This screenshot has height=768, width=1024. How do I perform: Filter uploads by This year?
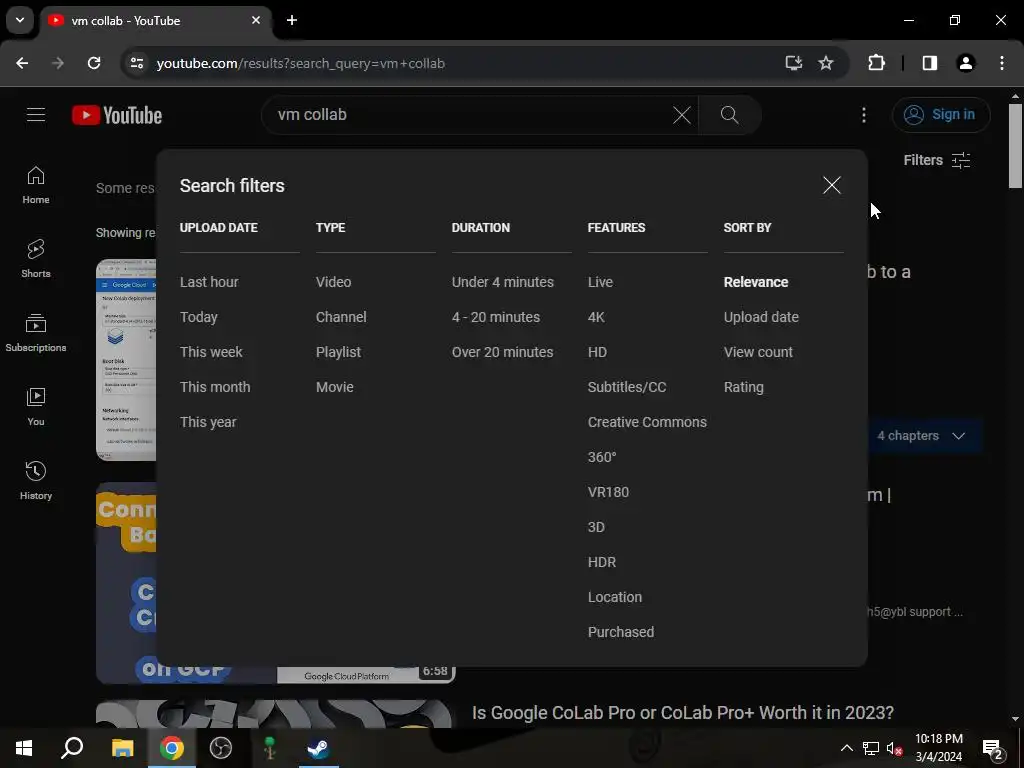tap(208, 422)
